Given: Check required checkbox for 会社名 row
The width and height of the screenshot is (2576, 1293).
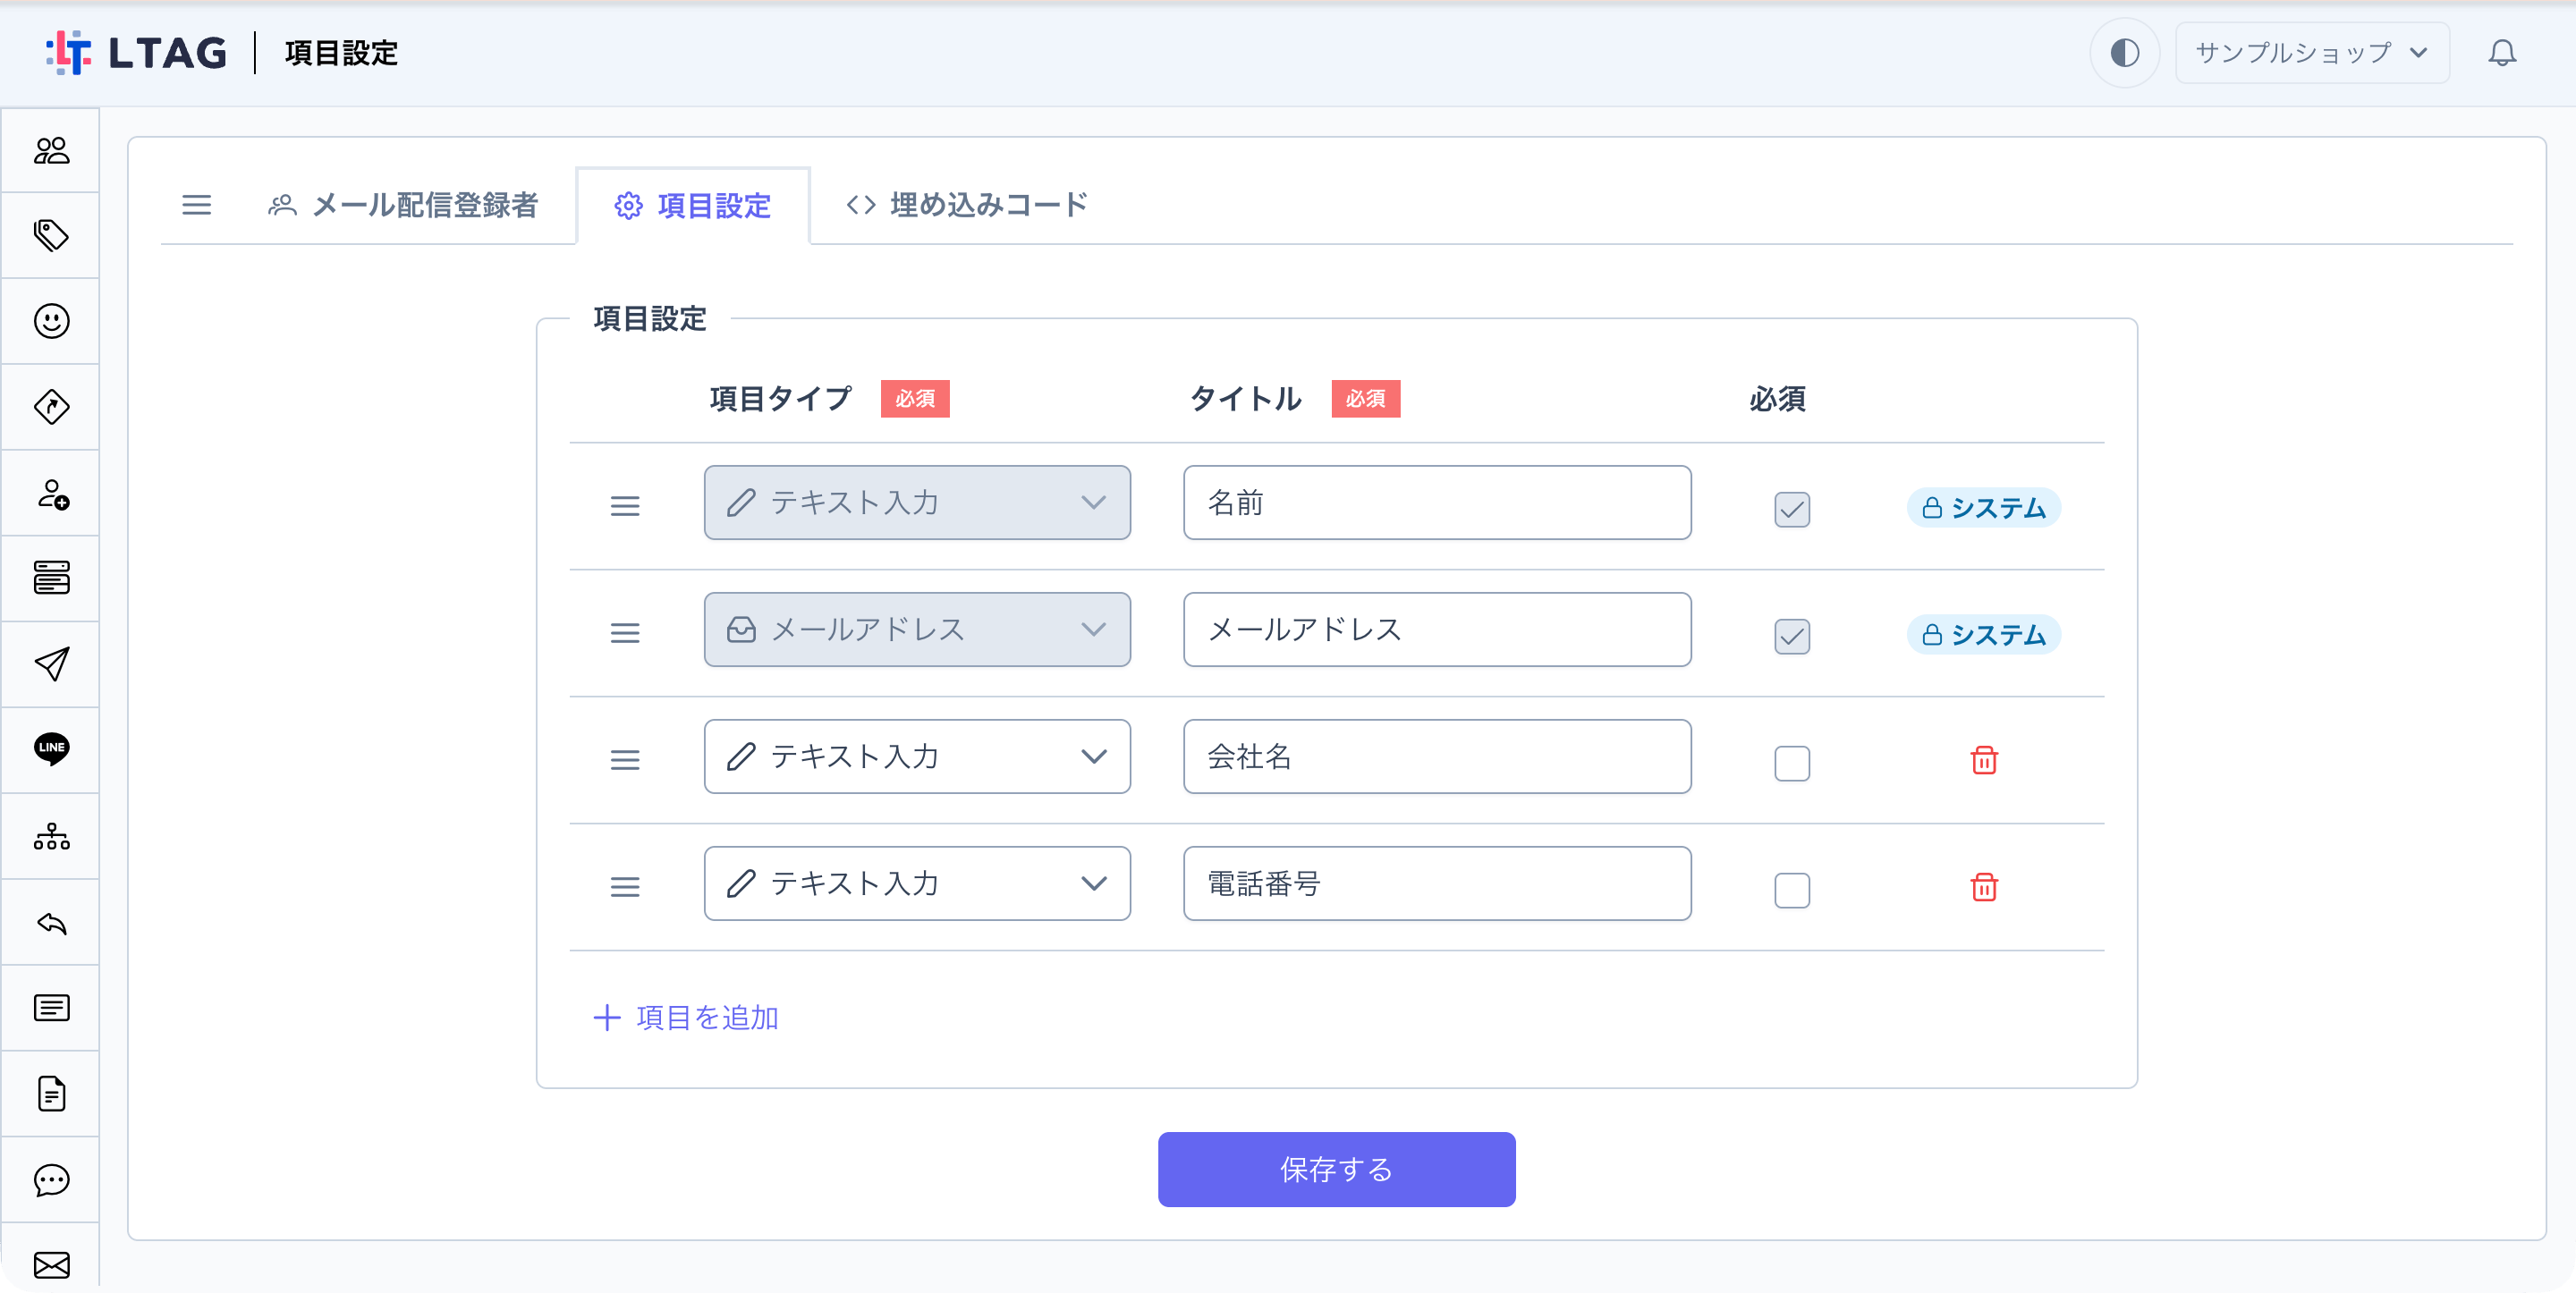Looking at the screenshot, I should pos(1792,763).
